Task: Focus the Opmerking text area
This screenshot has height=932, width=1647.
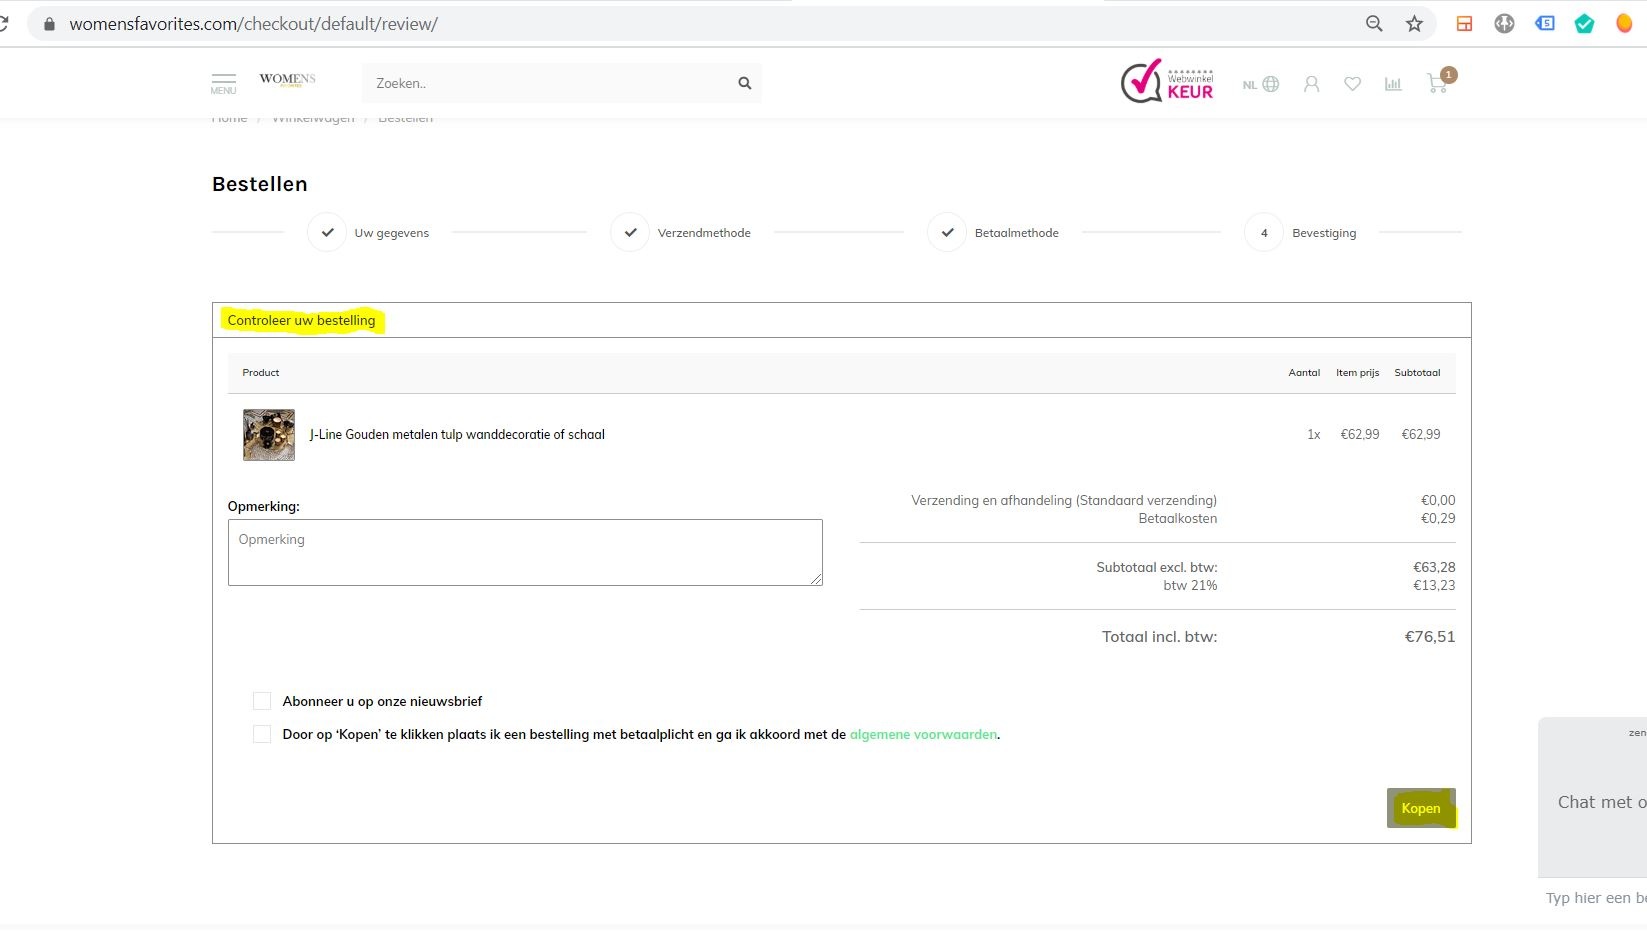Action: [525, 552]
